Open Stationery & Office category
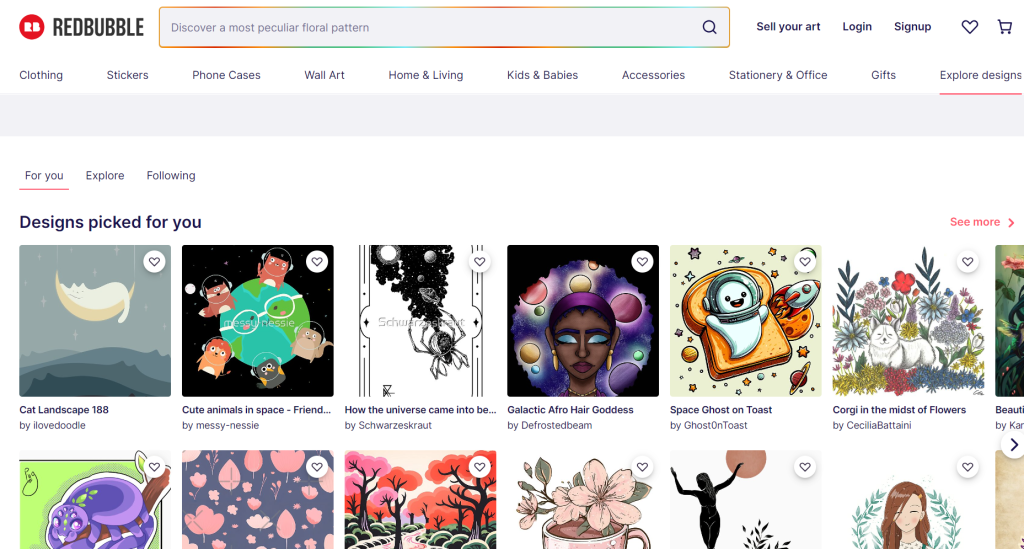This screenshot has height=549, width=1024. tap(778, 75)
